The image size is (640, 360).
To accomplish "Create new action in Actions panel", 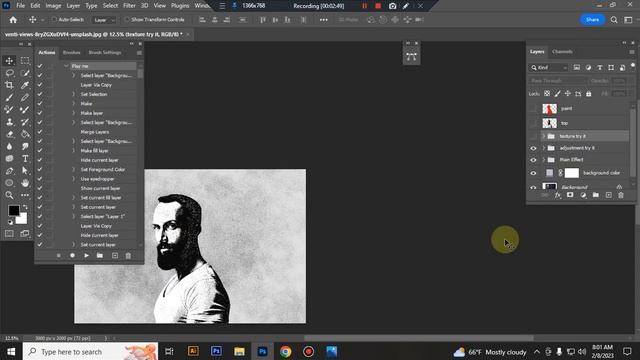I will [x=115, y=256].
